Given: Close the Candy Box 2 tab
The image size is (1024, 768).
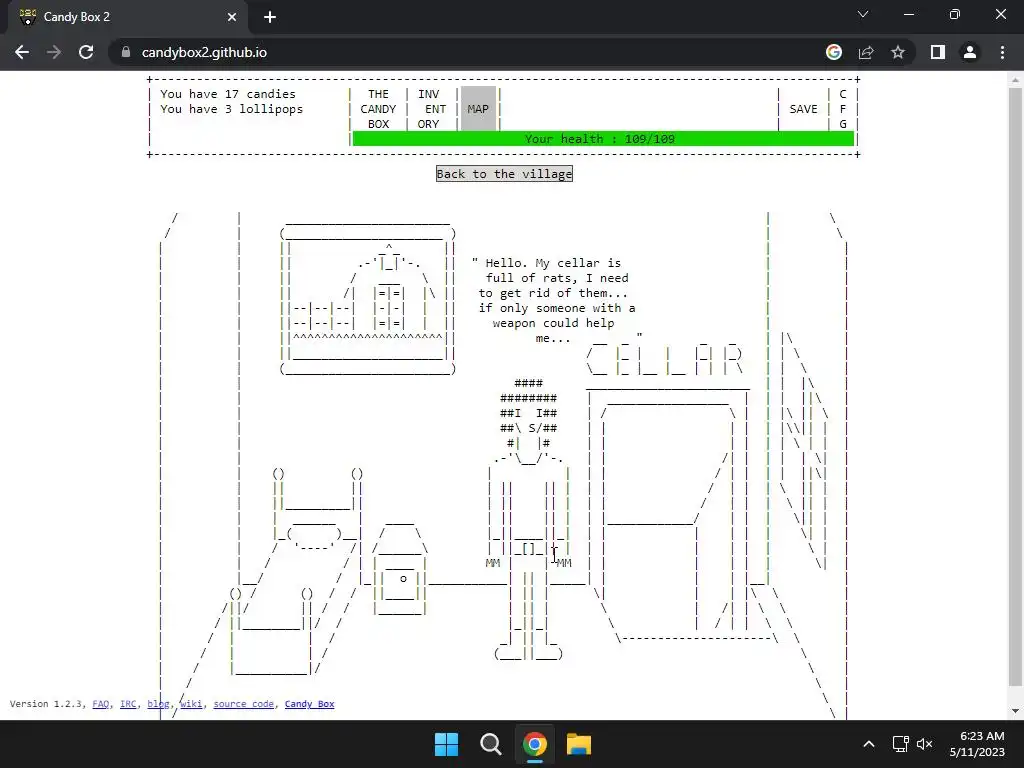Looking at the screenshot, I should coord(232,17).
